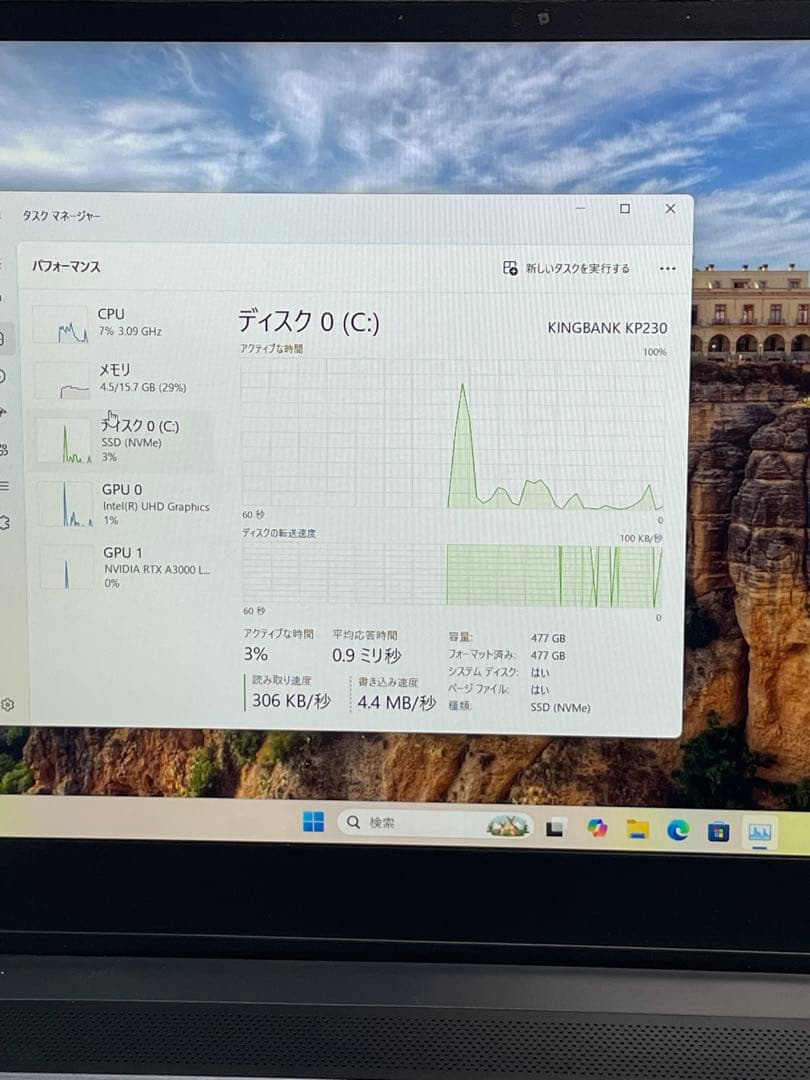Open the Microsoft Store from the taskbar
Screen dimensions: 810x1080
716,827
